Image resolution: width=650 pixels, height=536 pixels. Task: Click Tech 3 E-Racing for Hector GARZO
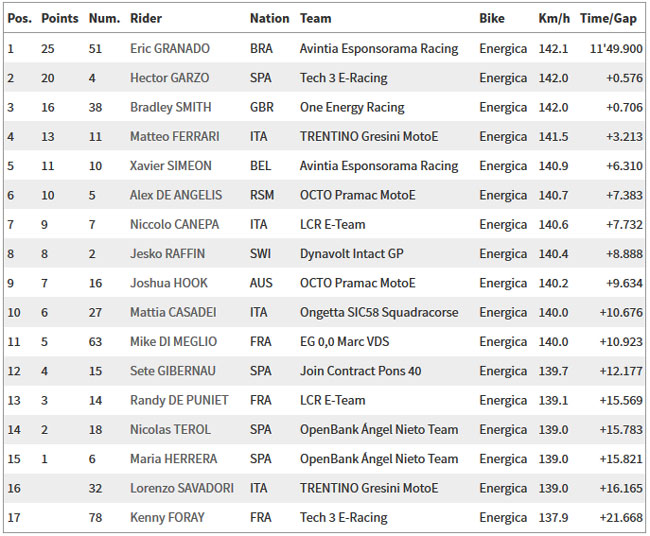tap(343, 78)
